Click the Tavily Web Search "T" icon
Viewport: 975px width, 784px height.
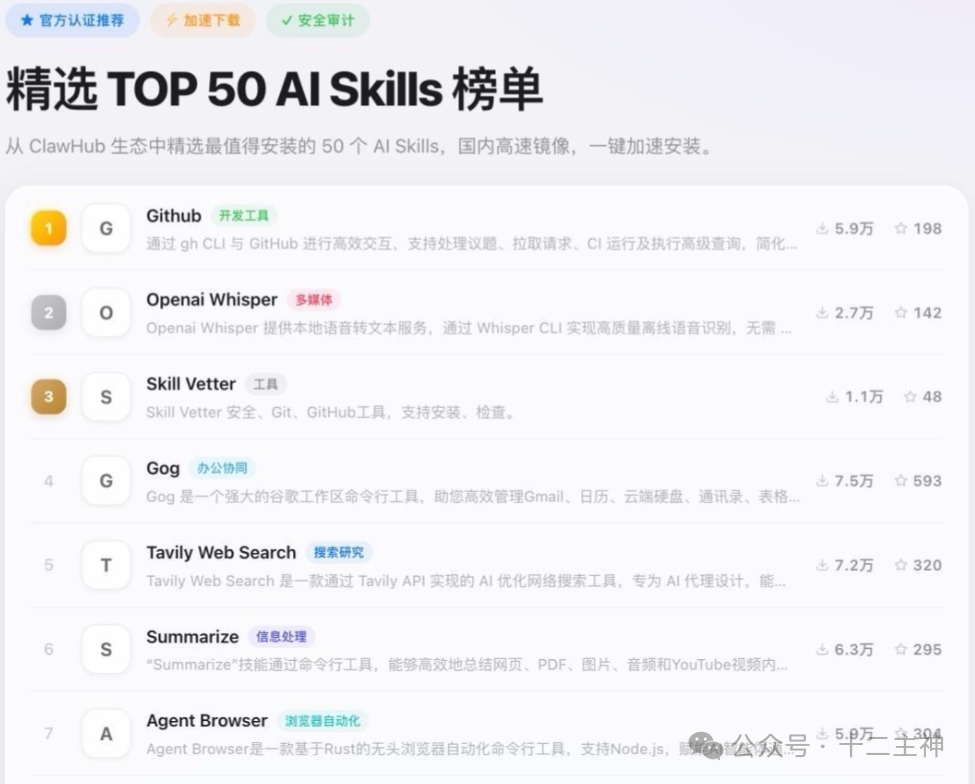105,564
